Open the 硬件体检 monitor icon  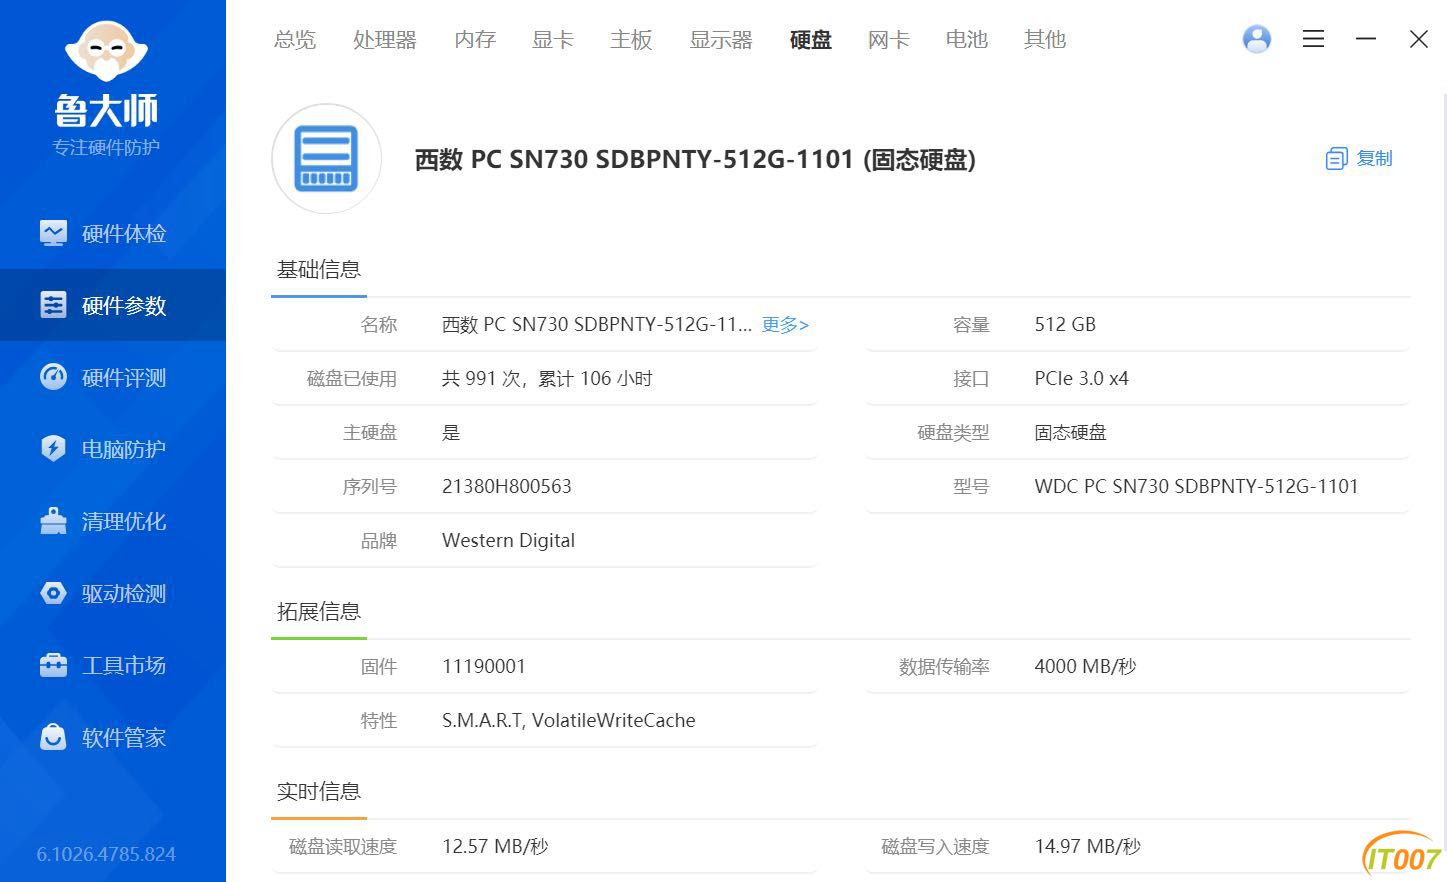[53, 233]
